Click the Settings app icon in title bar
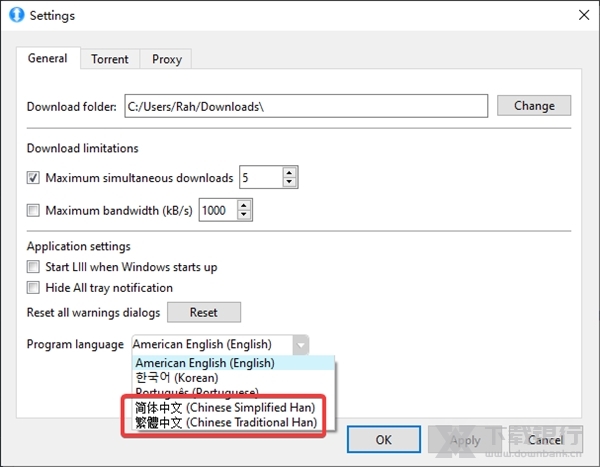The image size is (600, 467). click(x=16, y=15)
